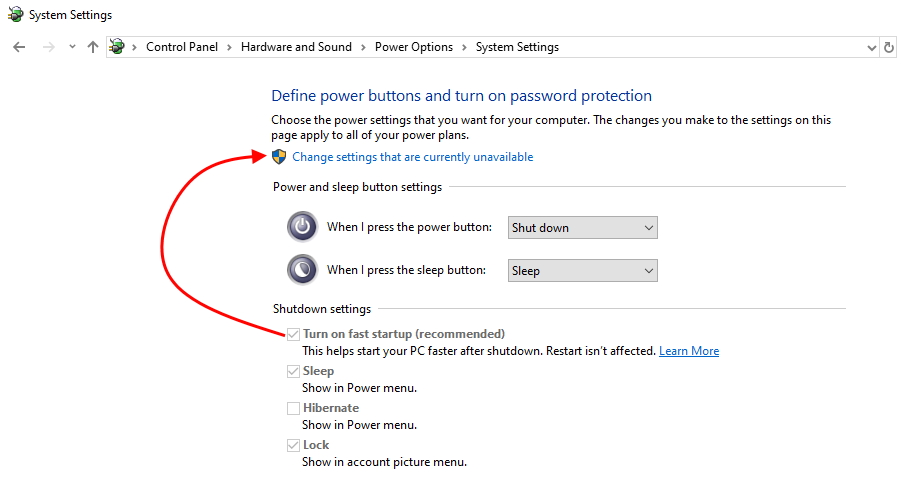Refresh the System Settings page
Viewport: 902px width, 482px height.
click(889, 47)
